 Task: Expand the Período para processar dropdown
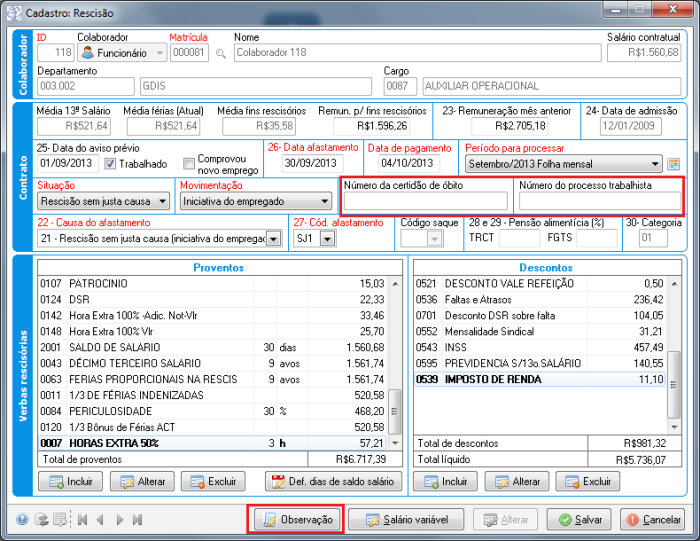click(x=654, y=164)
